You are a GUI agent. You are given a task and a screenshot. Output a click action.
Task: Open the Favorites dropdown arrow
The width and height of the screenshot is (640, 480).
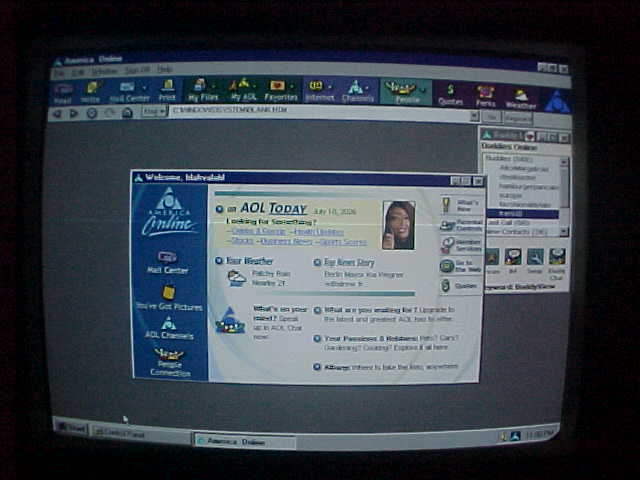tap(292, 86)
